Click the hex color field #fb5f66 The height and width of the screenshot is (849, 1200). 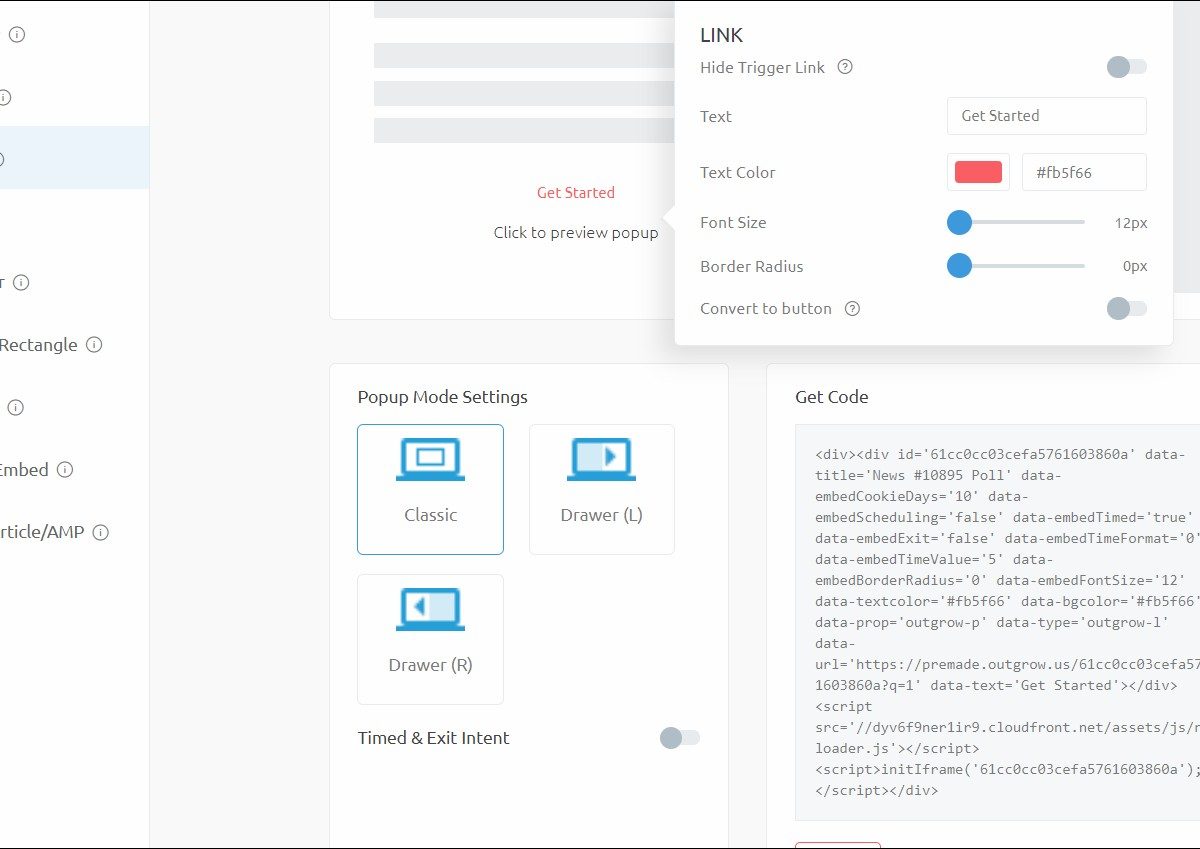1083,172
